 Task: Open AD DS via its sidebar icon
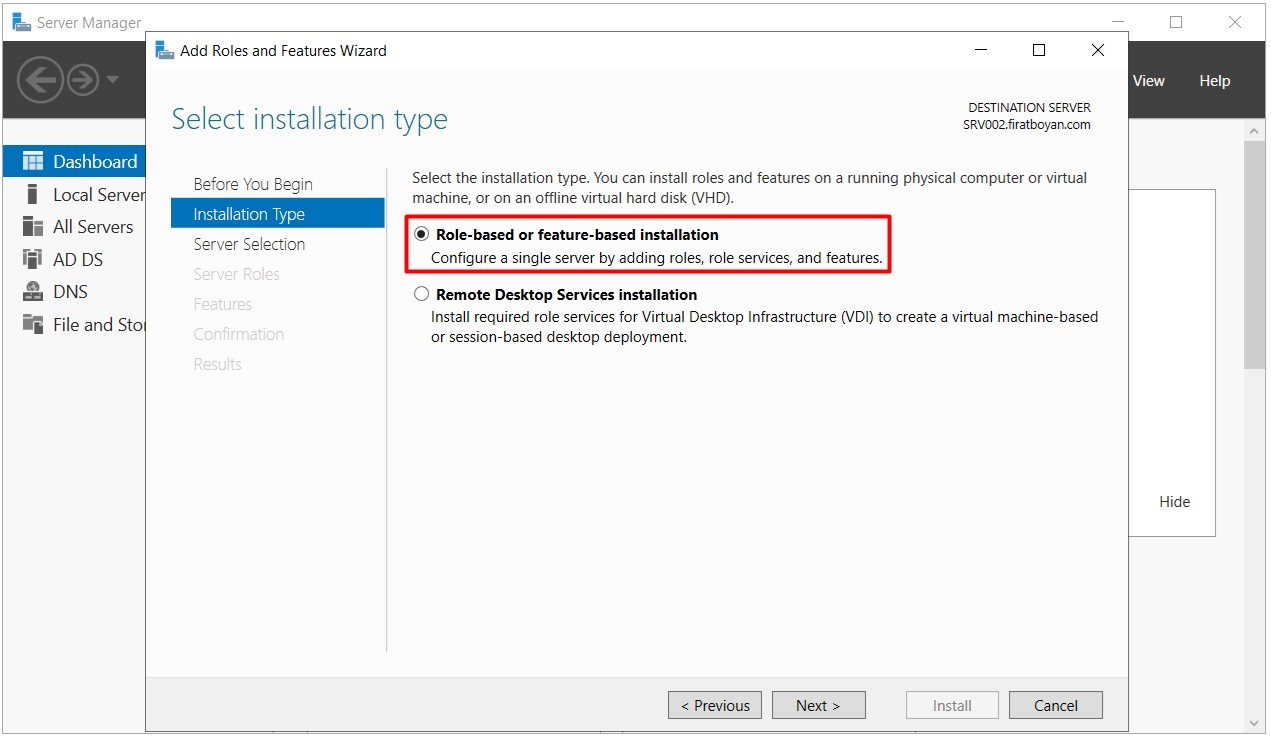(33, 260)
